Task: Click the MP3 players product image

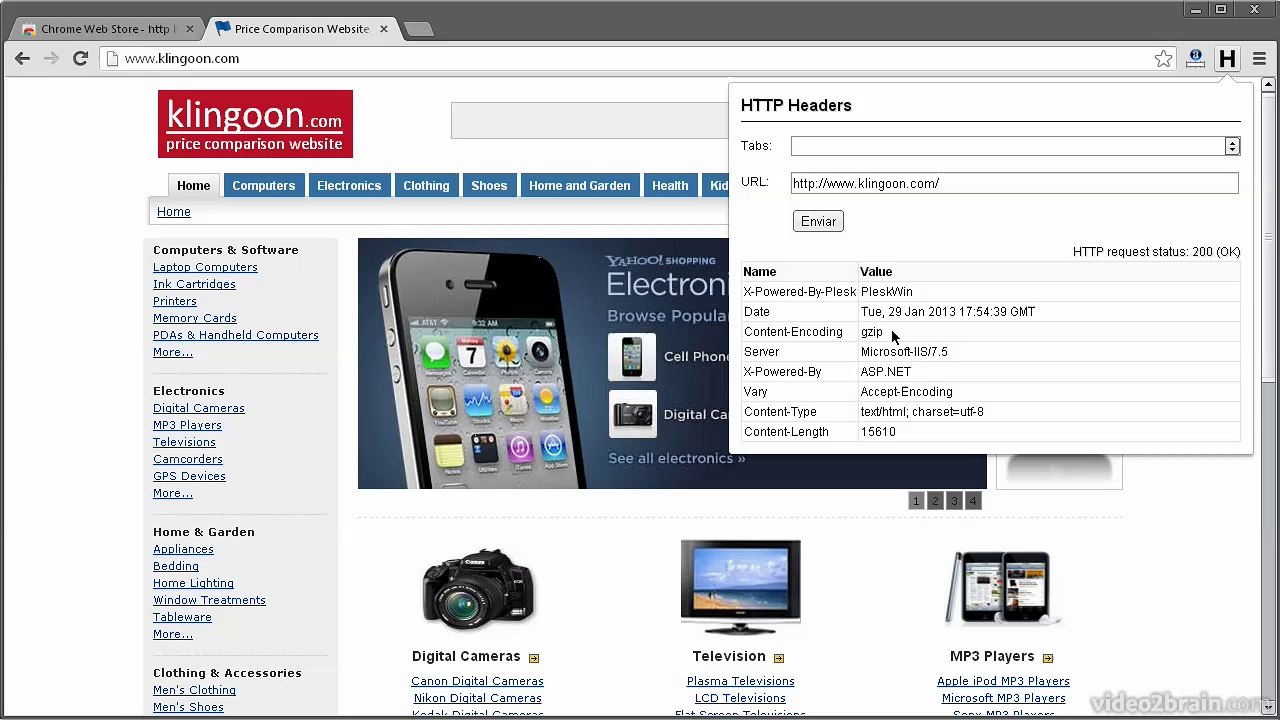Action: pyautogui.click(x=1003, y=588)
